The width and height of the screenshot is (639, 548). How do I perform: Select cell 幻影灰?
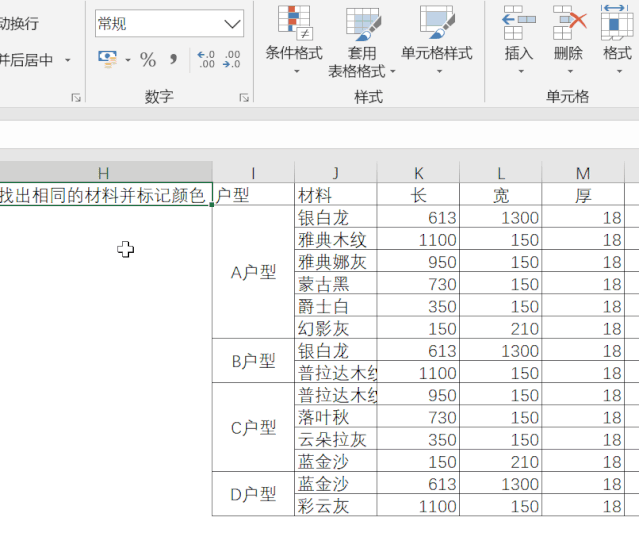point(336,328)
